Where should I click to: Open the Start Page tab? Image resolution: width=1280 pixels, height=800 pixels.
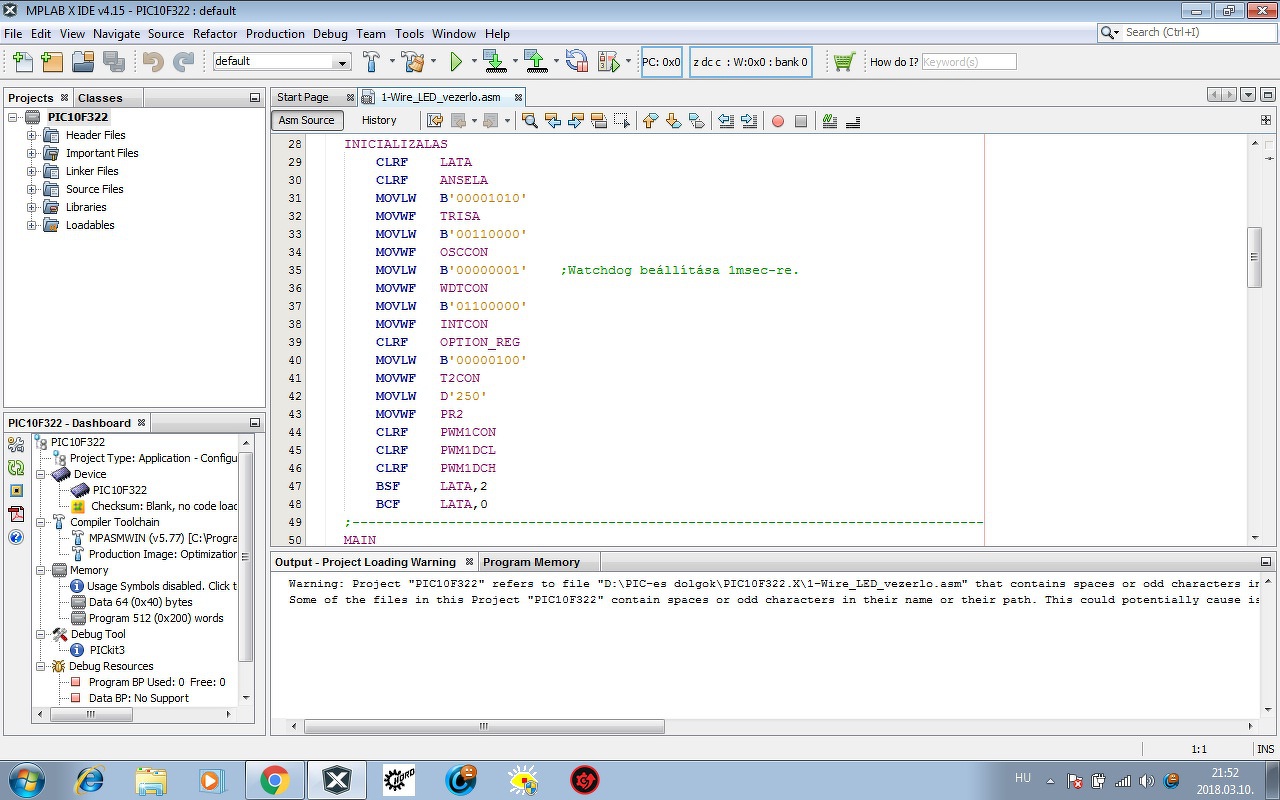coord(303,97)
